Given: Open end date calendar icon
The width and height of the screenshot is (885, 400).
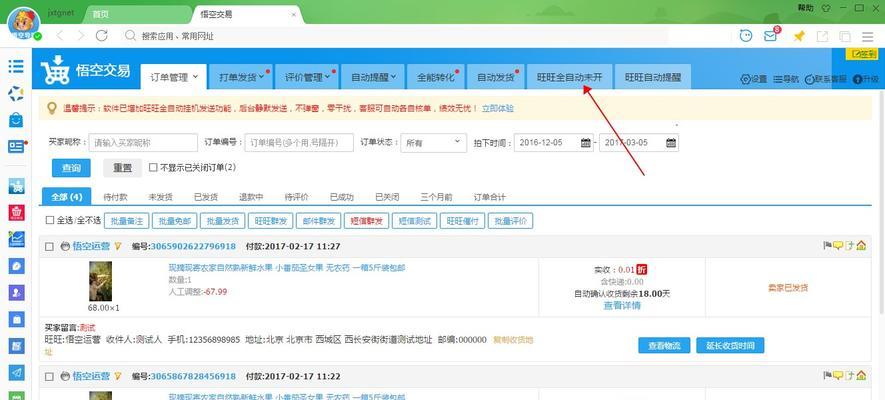Looking at the screenshot, I should tap(671, 143).
